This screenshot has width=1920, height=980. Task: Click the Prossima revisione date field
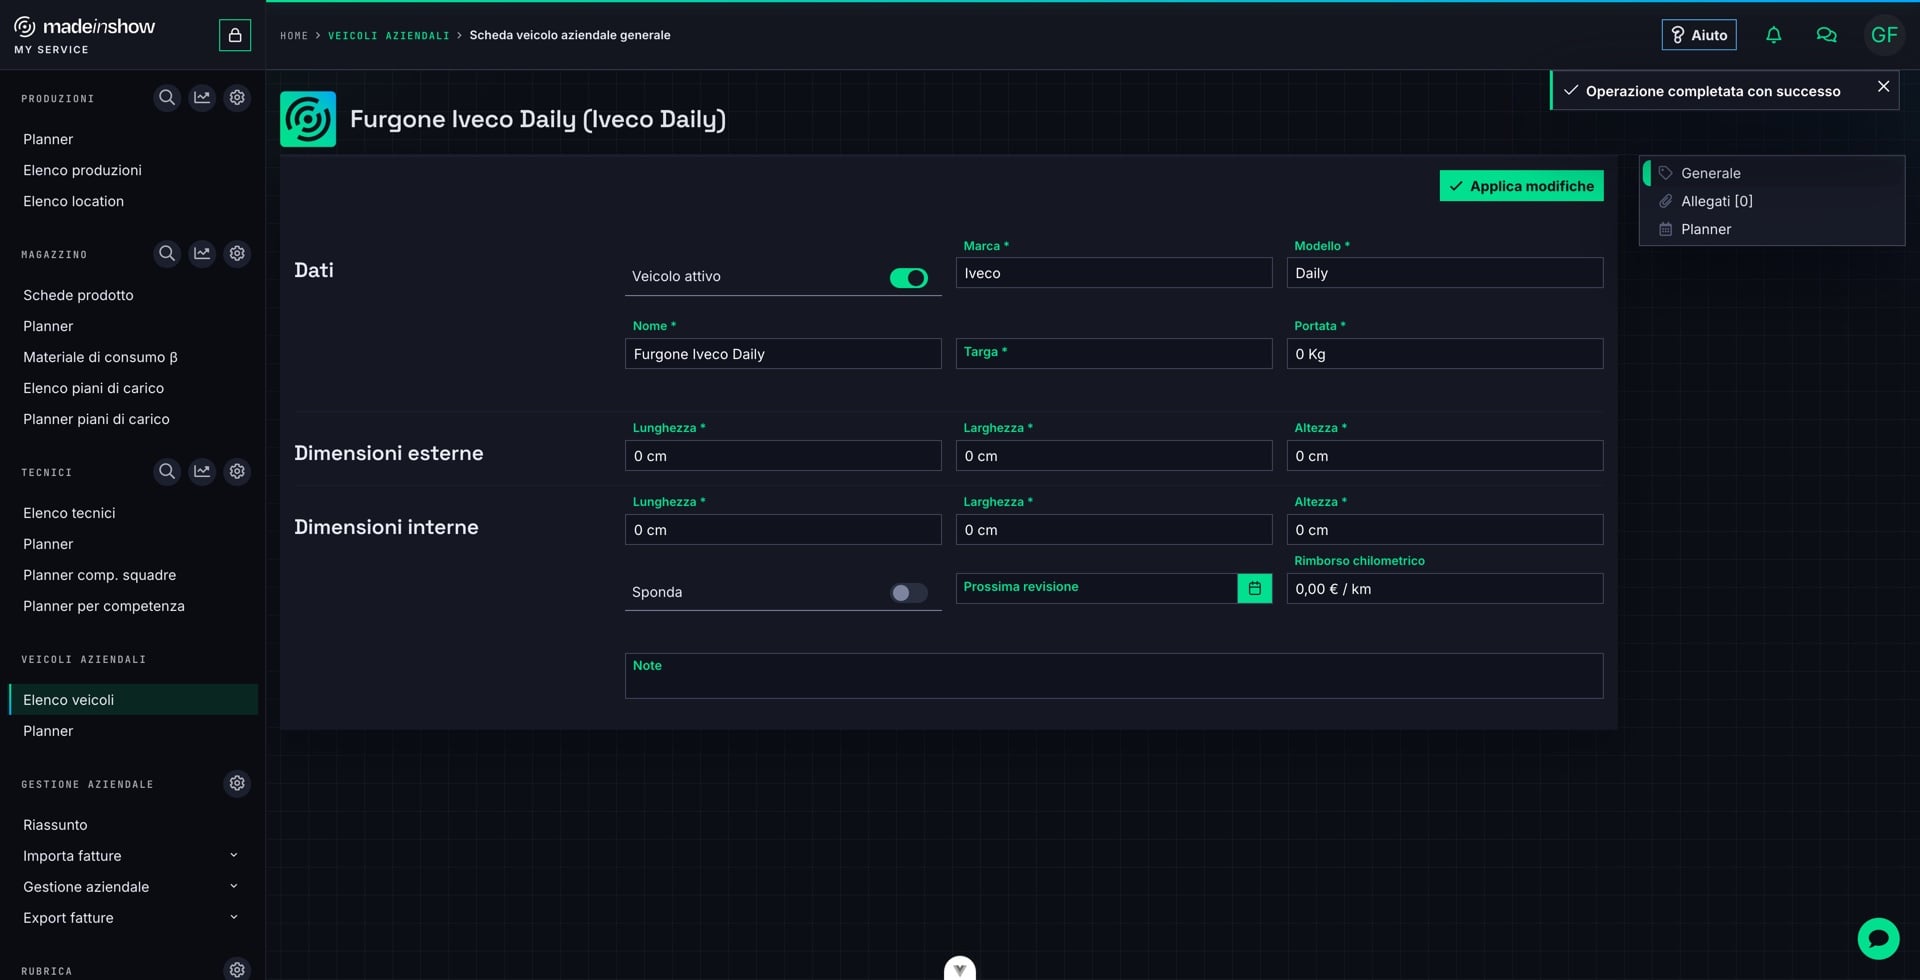1096,588
